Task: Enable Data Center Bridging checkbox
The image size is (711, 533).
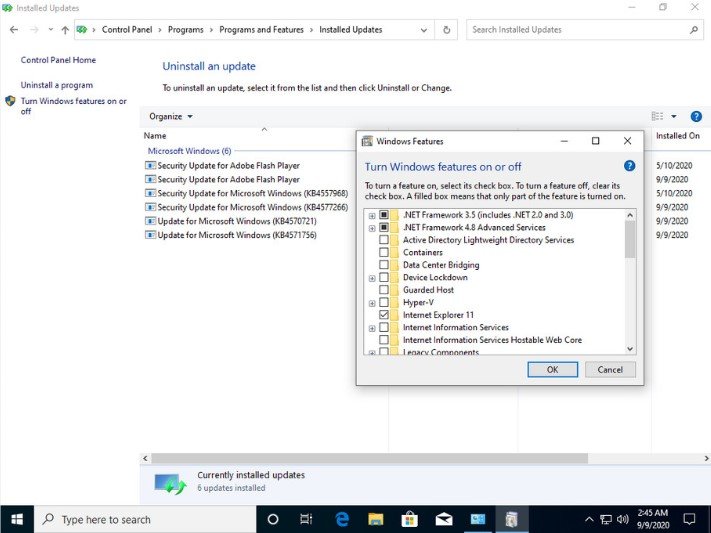Action: [384, 264]
